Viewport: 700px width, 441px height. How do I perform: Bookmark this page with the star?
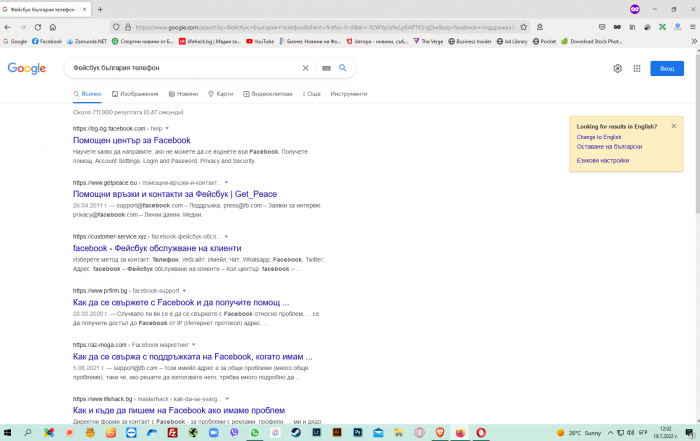[x=524, y=27]
